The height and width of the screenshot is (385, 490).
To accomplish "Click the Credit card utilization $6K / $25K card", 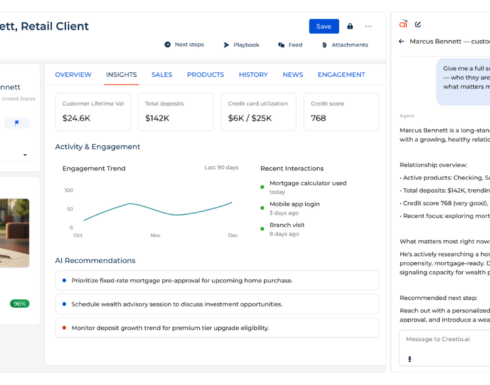I will pyautogui.click(x=258, y=112).
